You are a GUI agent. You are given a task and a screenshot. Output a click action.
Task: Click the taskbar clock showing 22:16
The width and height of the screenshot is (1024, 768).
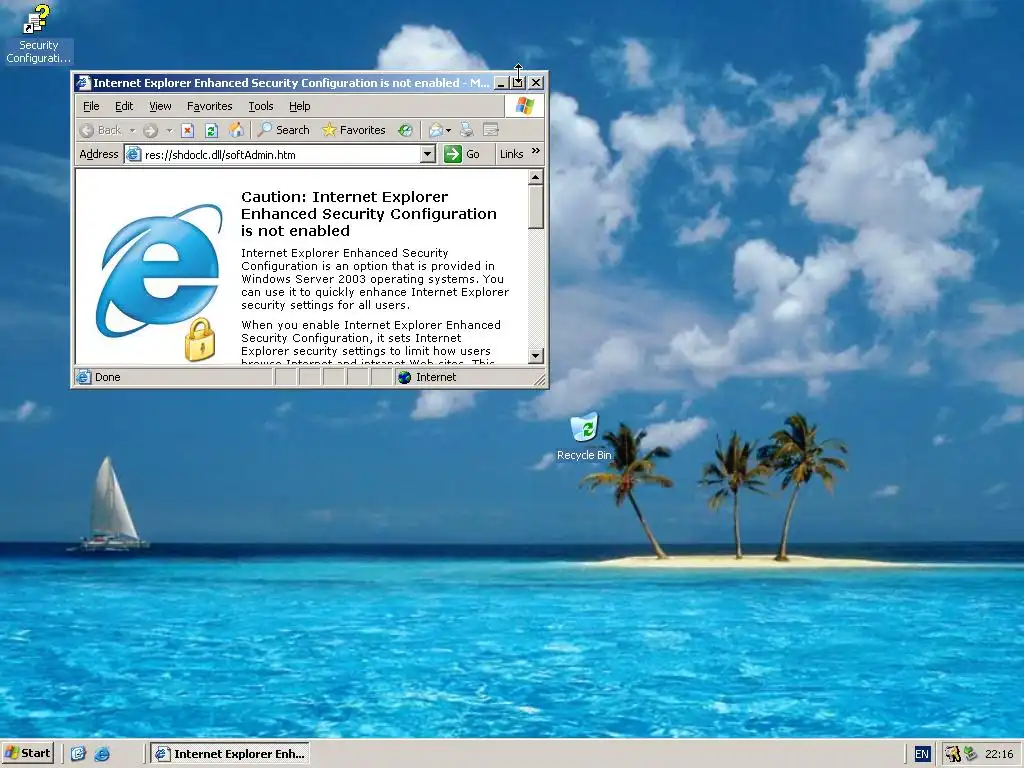999,754
